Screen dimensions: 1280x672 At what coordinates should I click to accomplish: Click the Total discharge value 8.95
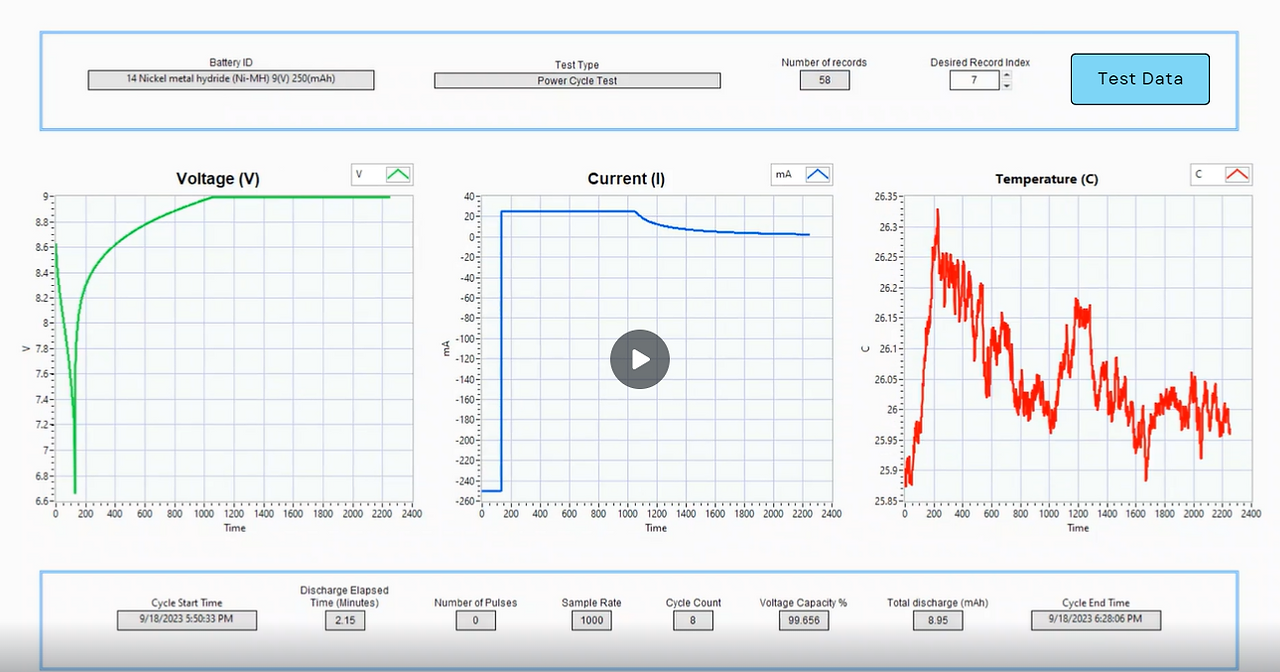(x=937, y=620)
